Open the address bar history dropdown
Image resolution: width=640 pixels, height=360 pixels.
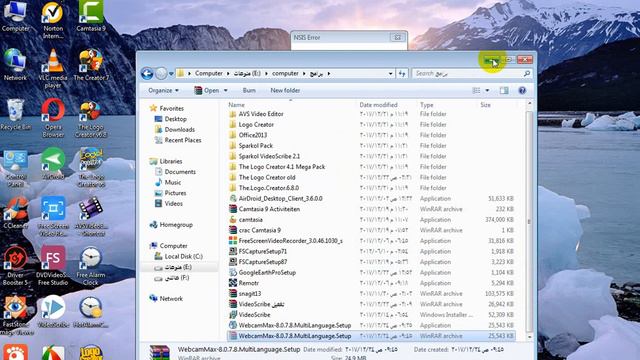point(390,73)
